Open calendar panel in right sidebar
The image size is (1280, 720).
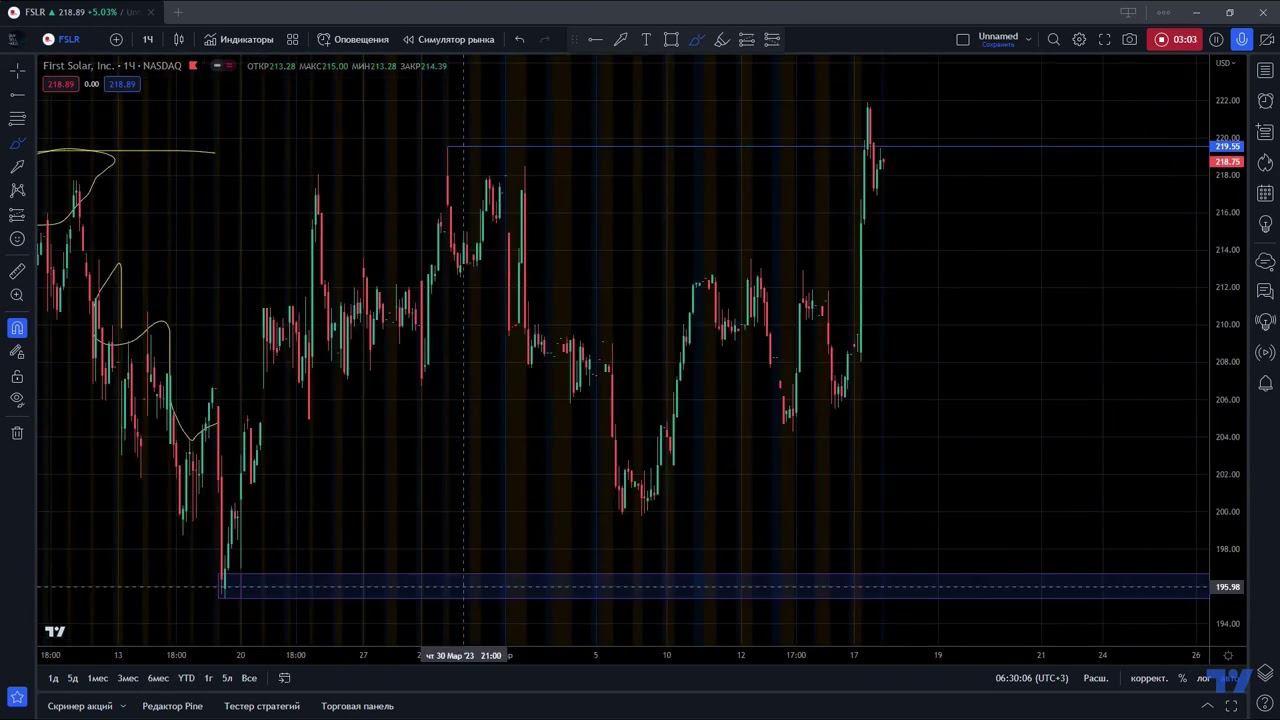pyautogui.click(x=1265, y=193)
